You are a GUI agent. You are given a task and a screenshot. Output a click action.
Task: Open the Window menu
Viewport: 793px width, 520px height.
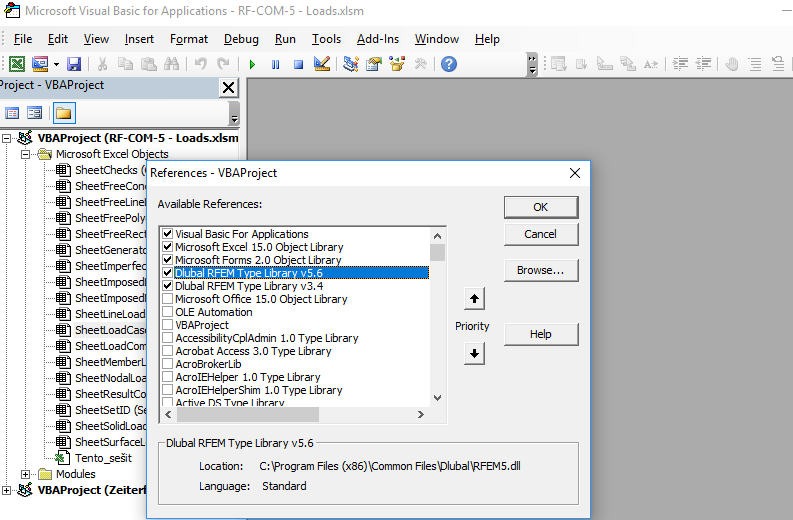[437, 39]
